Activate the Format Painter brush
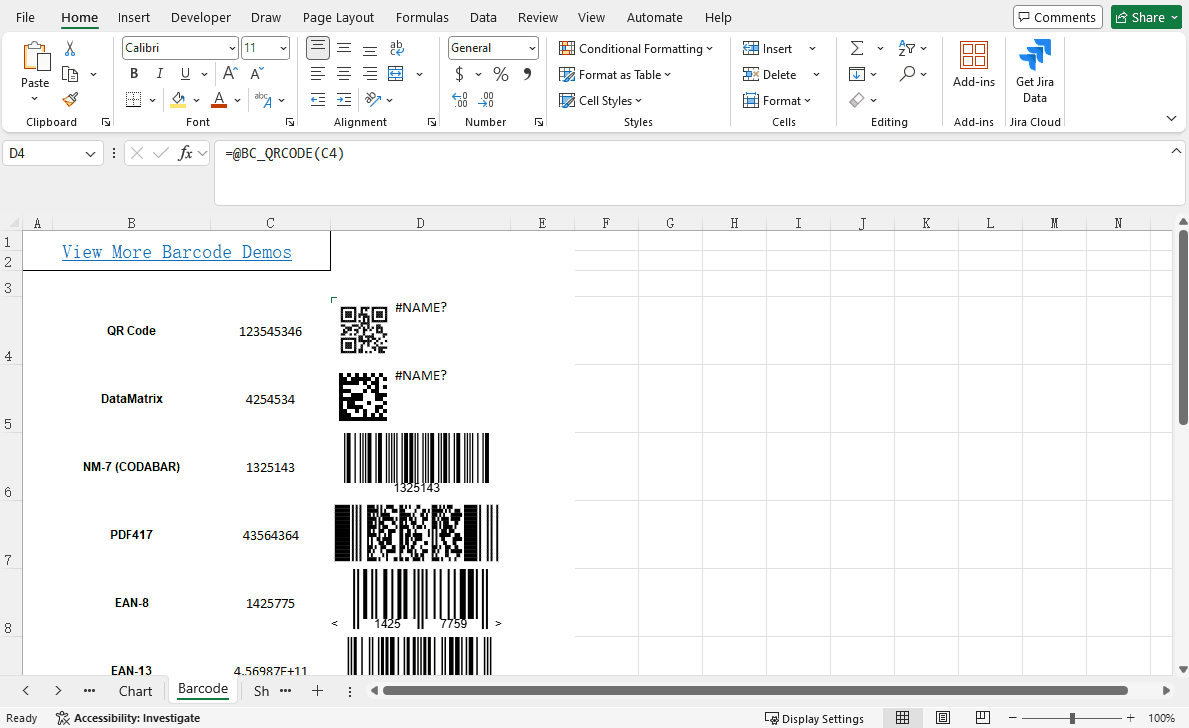Viewport: 1189px width, 728px height. click(x=70, y=99)
